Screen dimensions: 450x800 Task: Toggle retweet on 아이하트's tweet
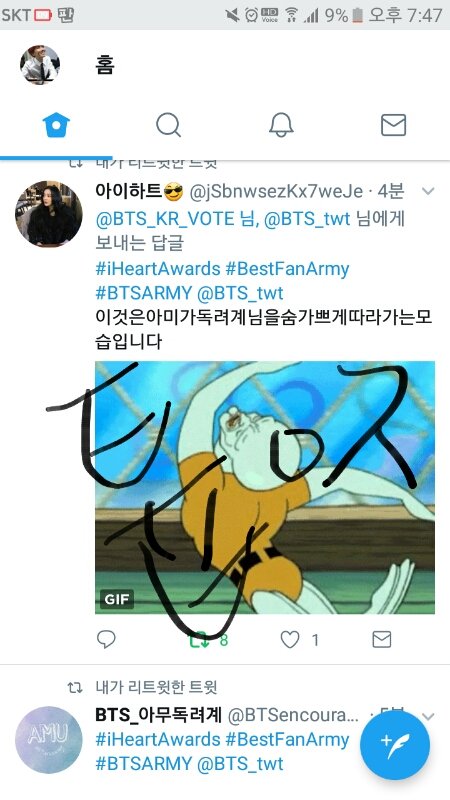[x=199, y=639]
